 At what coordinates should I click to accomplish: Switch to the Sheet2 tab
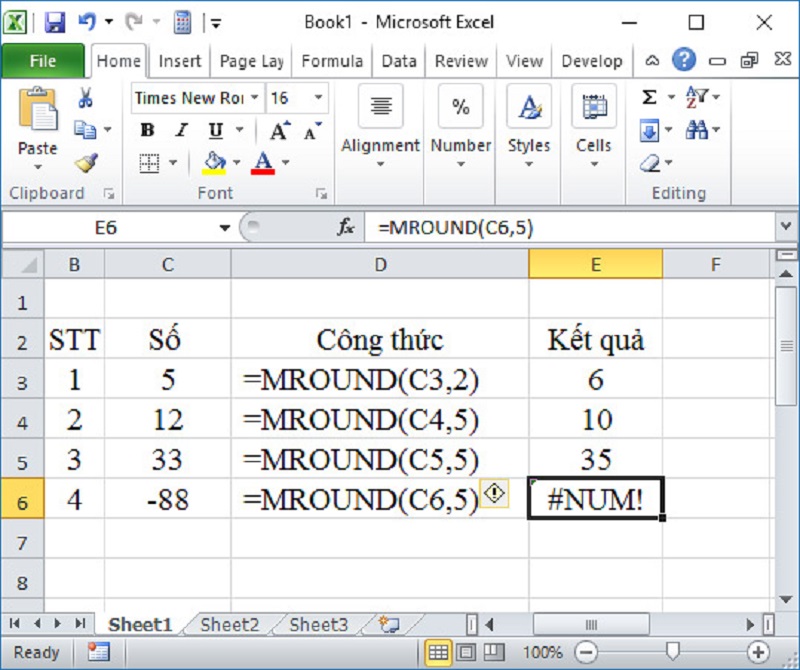[230, 624]
